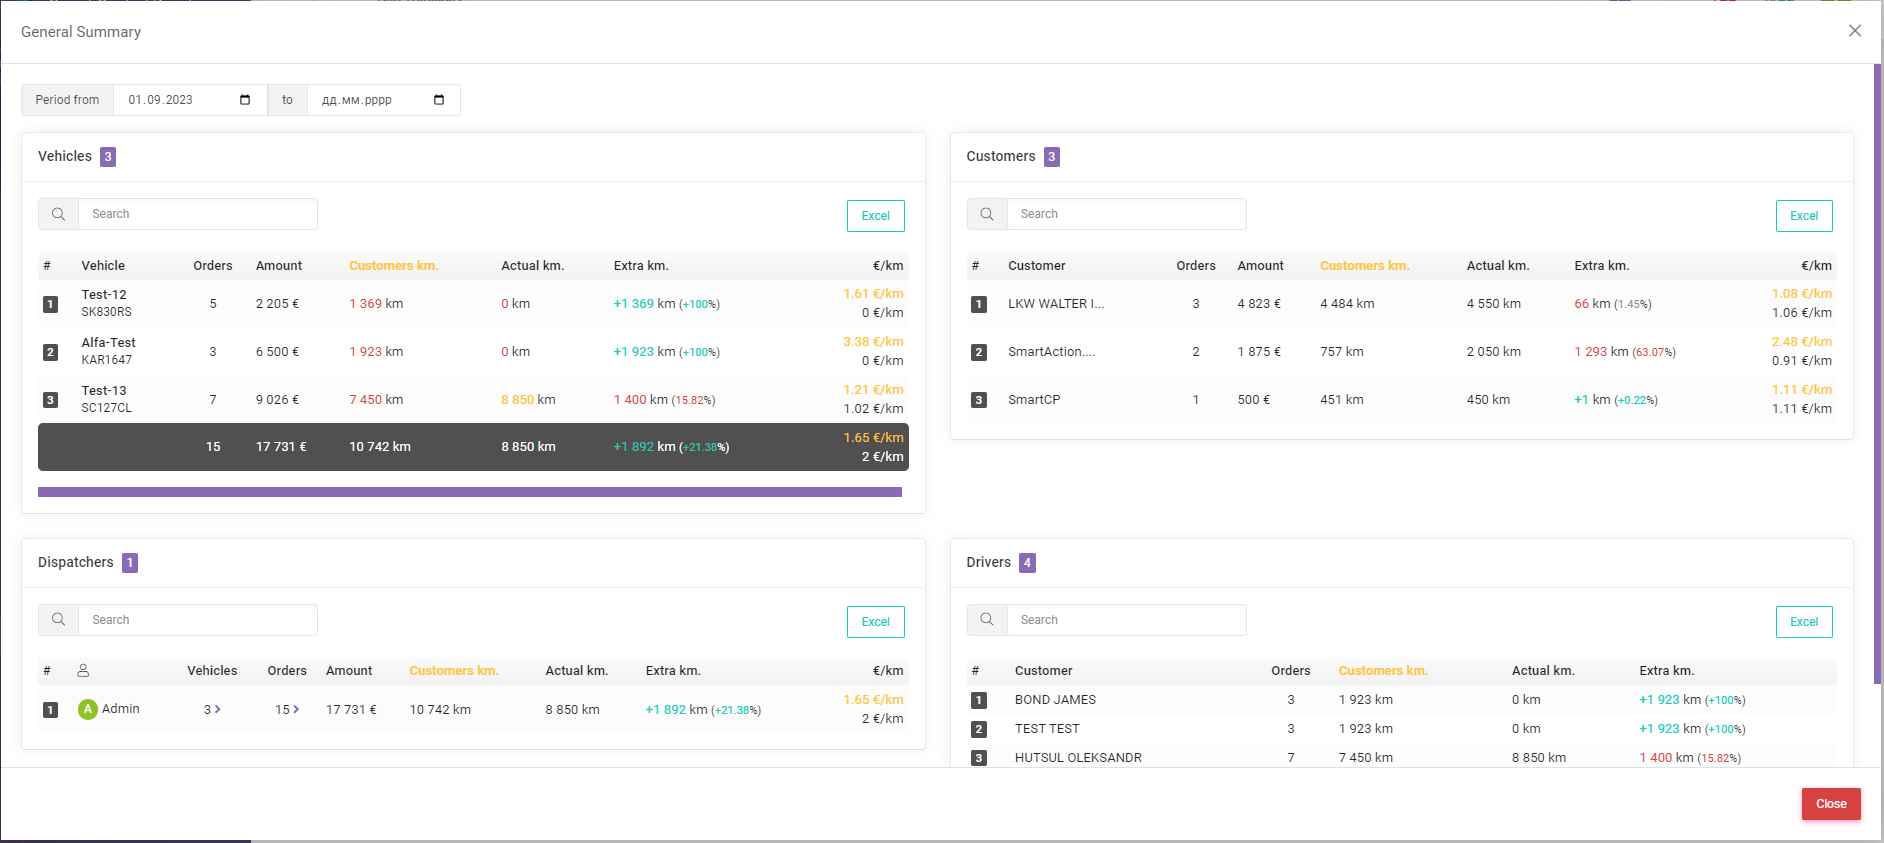1884x843 pixels.
Task: Expand Admin's orders count chevron
Action: 296,709
